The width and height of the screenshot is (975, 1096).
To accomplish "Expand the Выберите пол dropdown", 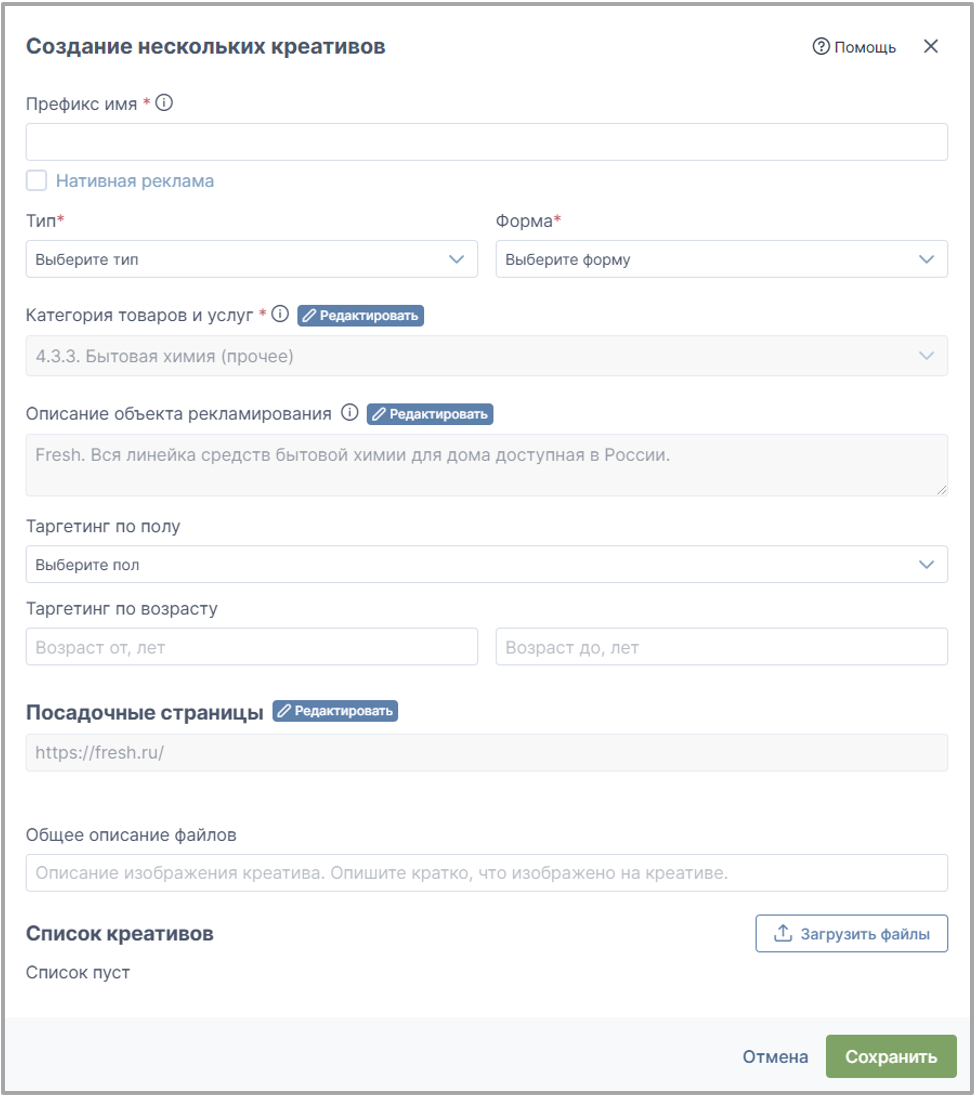I will coord(486,564).
